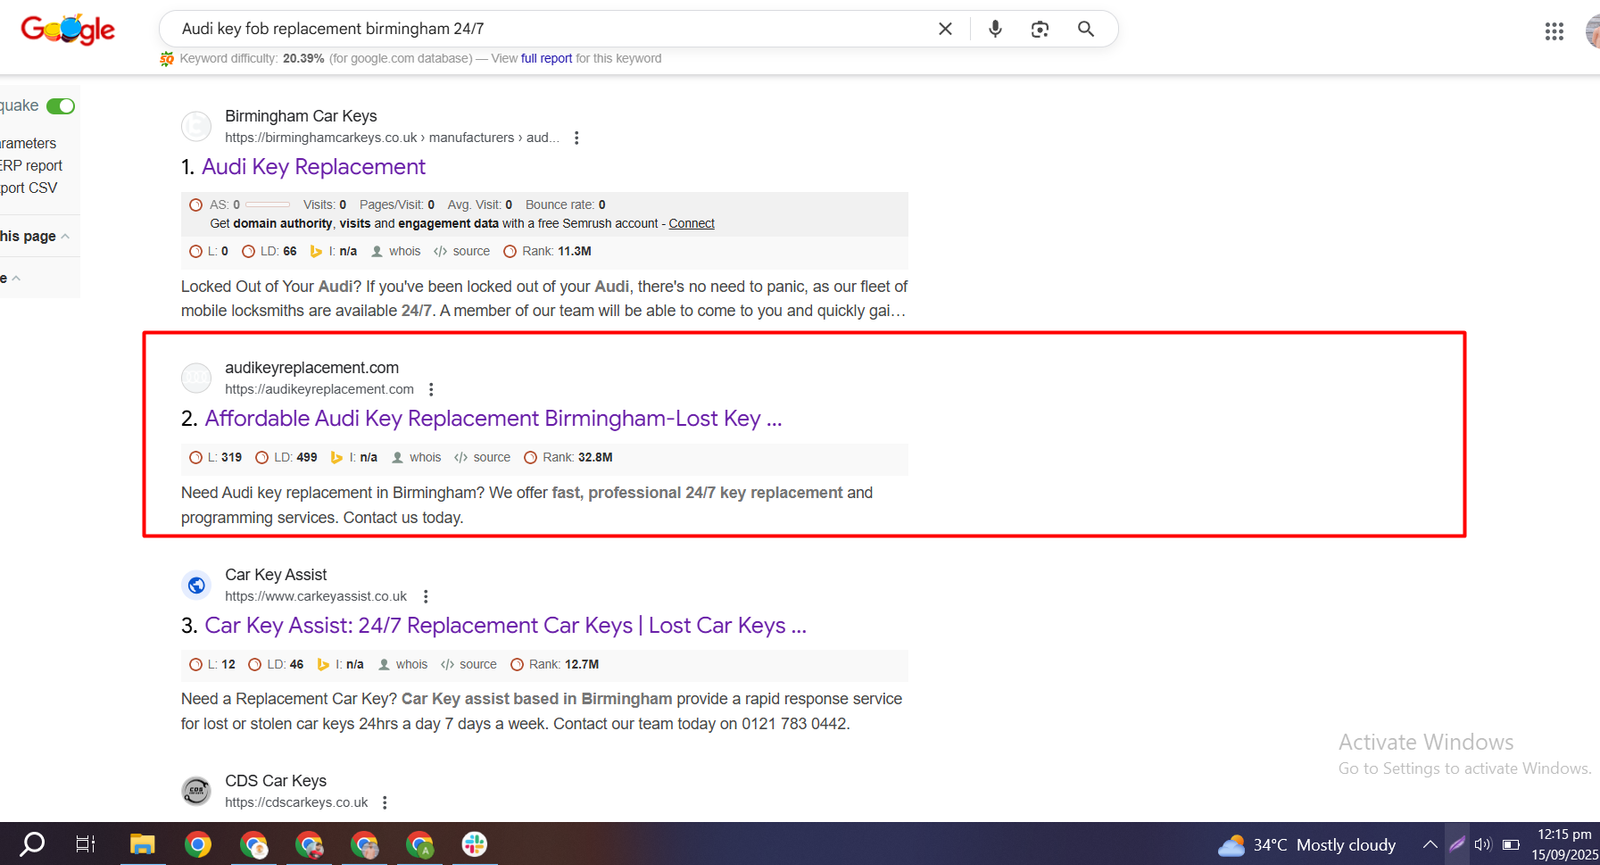Toggle the SEOquake switch off
Screen dimensions: 1600x865
(61, 106)
